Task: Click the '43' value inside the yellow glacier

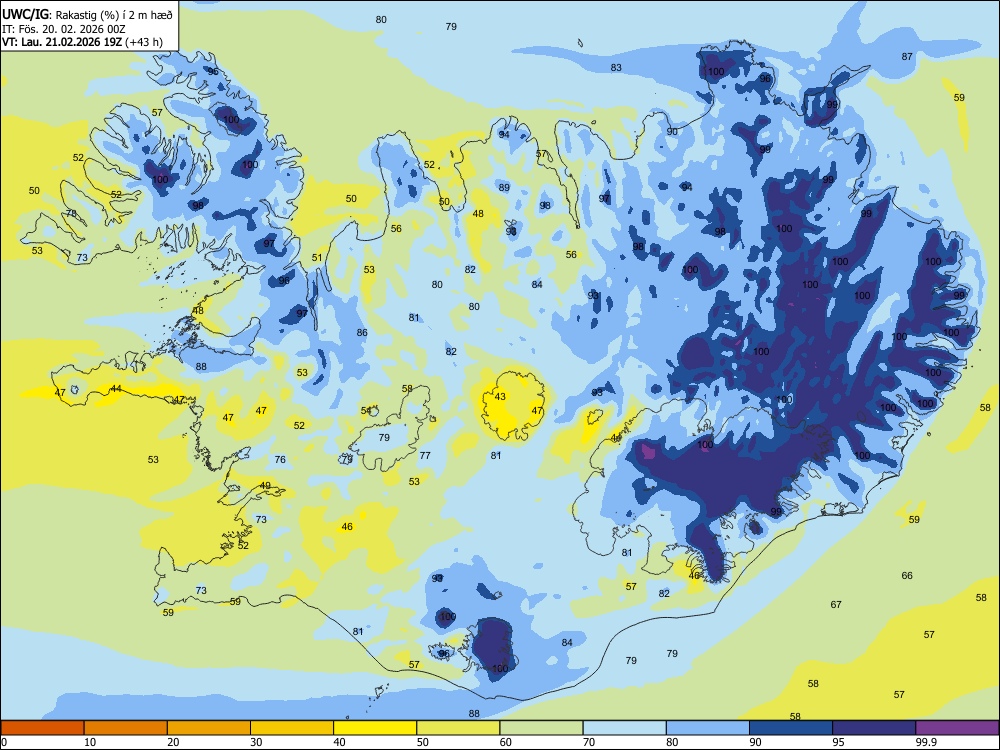Action: pos(500,397)
